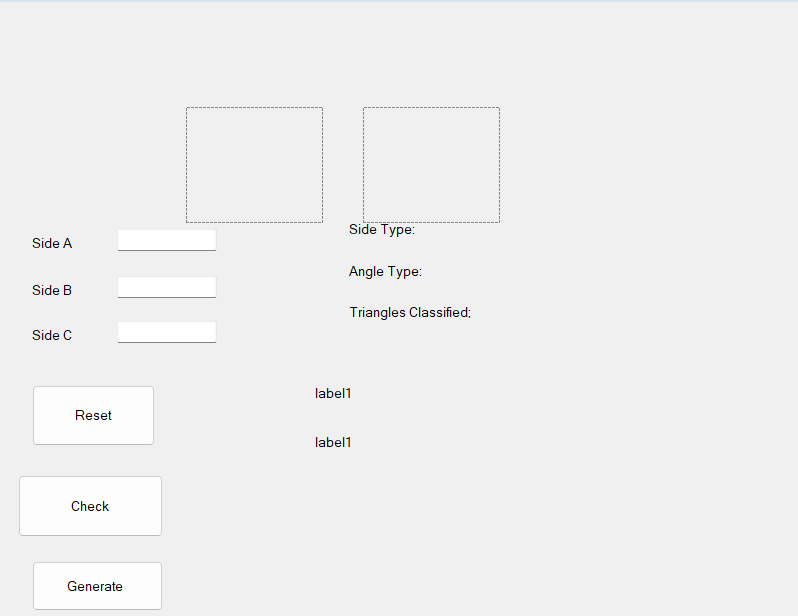Select the Side B label text
Viewport: 798px width, 616px height.
(52, 290)
